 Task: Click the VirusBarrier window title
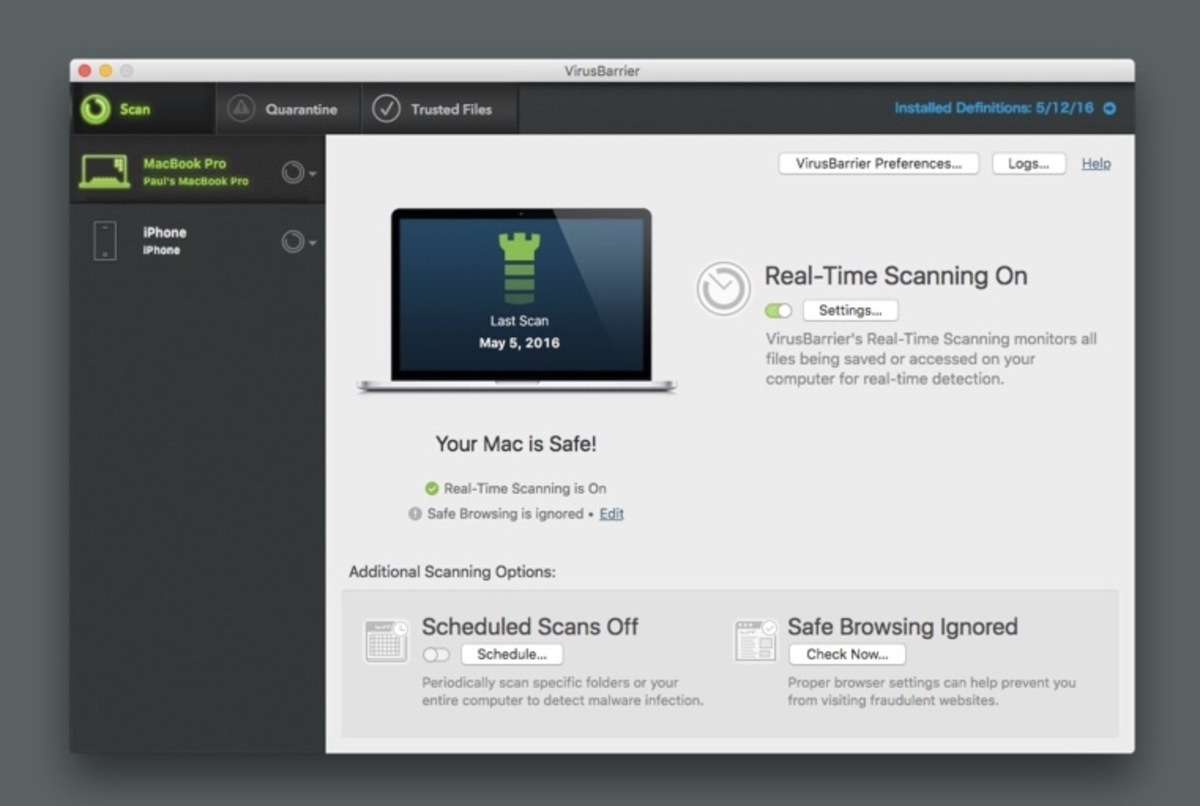tap(602, 71)
